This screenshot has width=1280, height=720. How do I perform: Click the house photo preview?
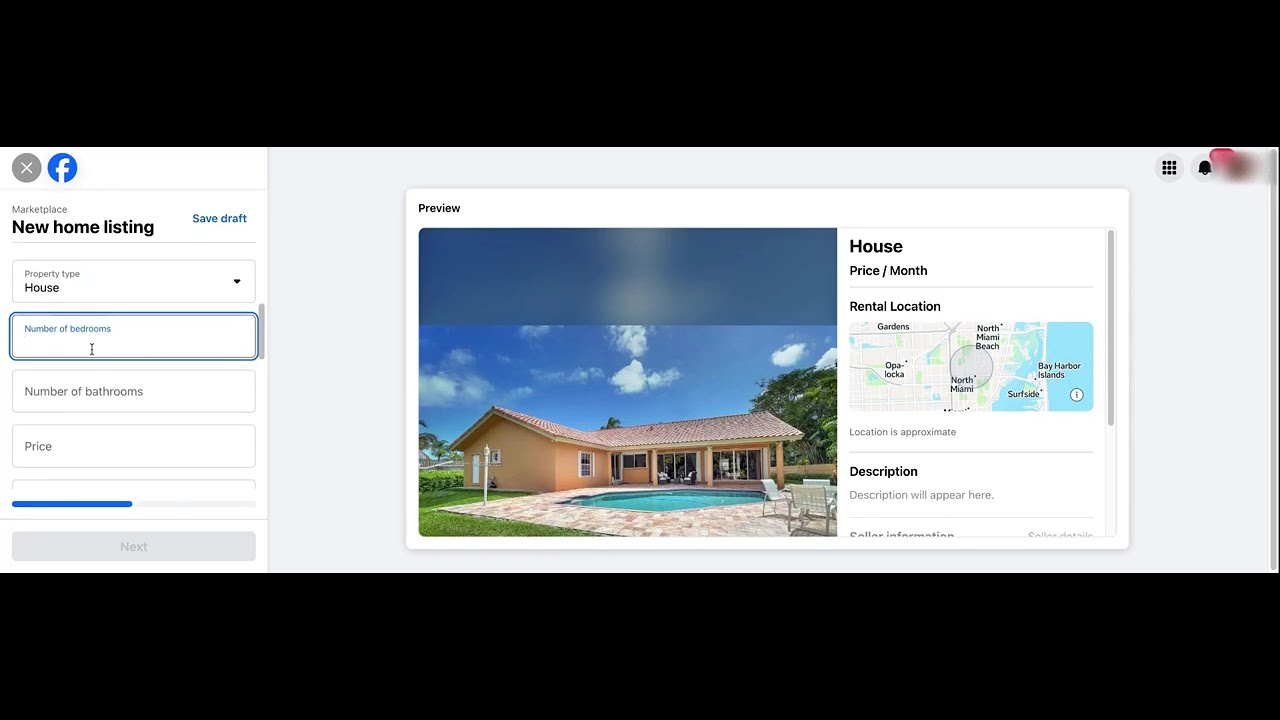point(628,382)
